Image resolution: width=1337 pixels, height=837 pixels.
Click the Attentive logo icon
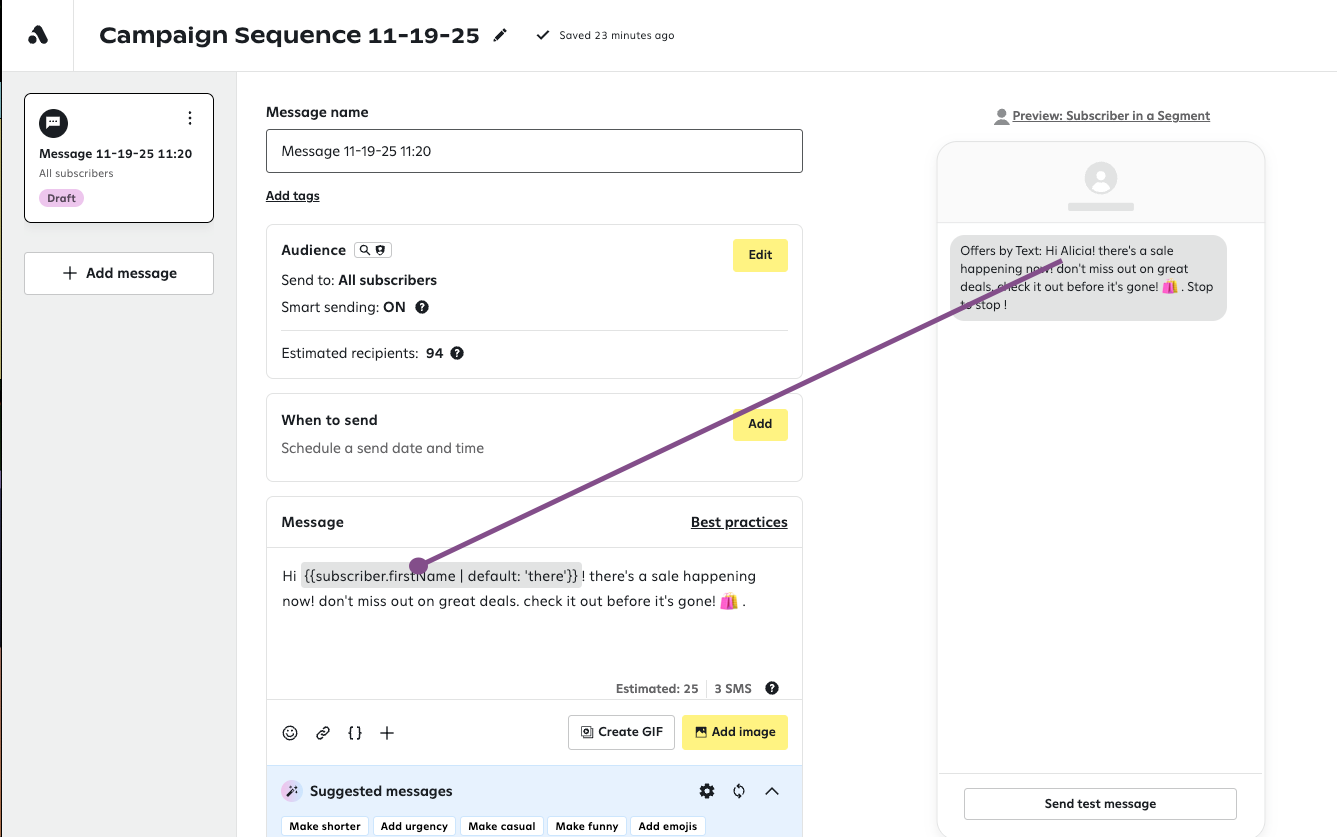(38, 35)
